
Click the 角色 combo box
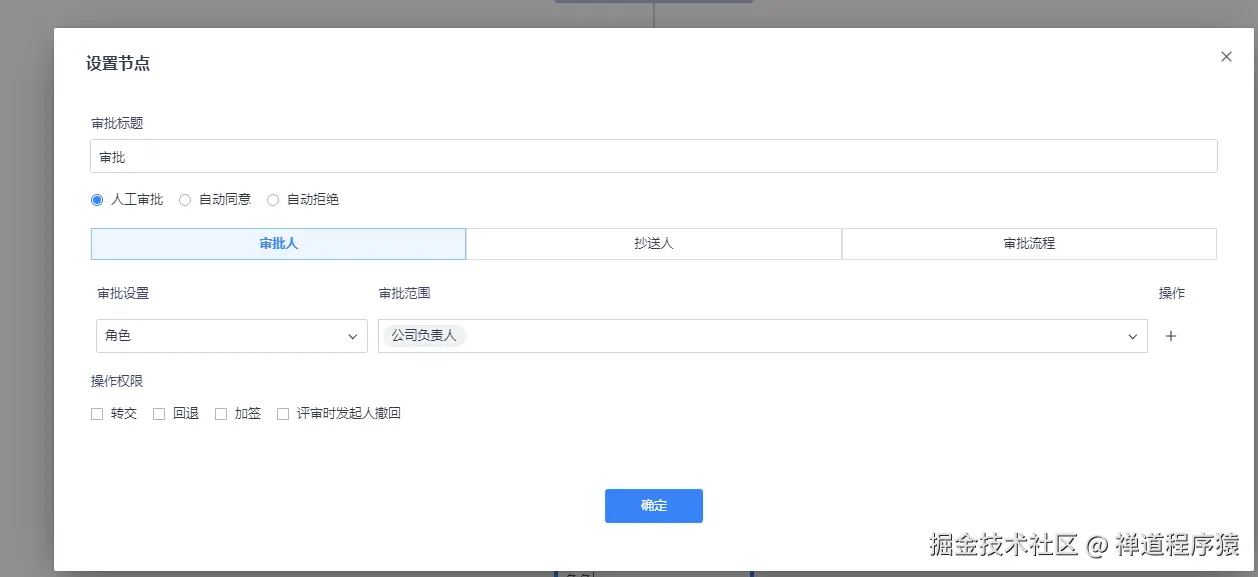click(x=230, y=336)
